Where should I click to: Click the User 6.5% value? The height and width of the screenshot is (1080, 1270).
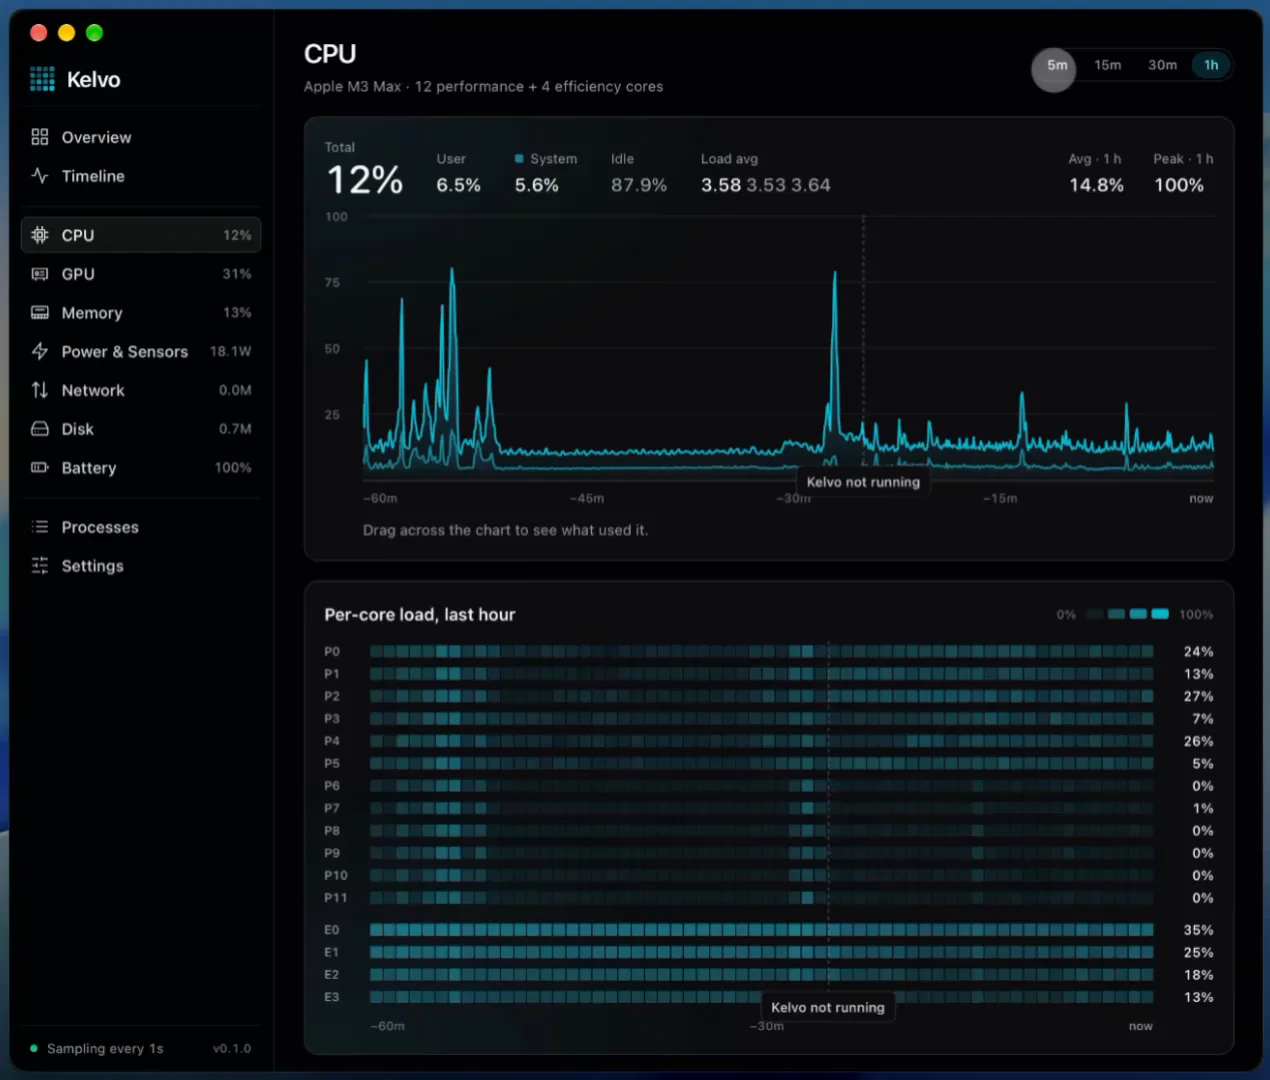pos(458,185)
